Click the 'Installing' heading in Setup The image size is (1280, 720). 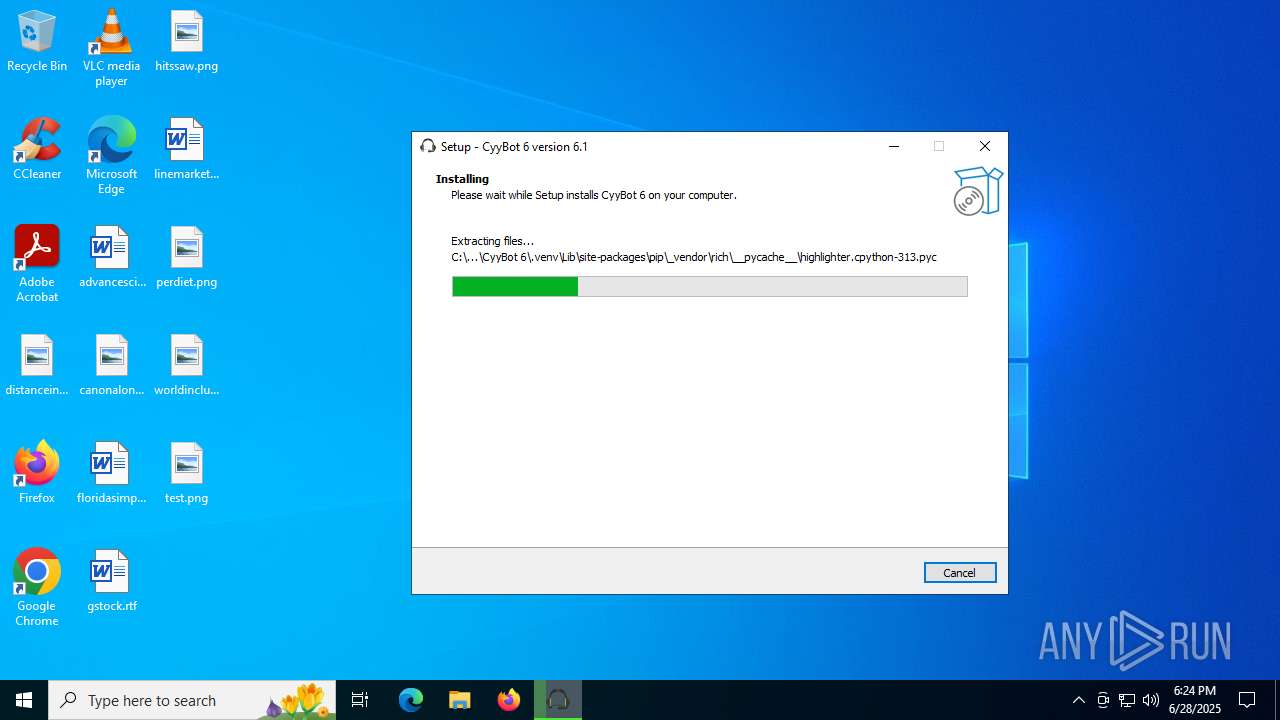(x=462, y=179)
